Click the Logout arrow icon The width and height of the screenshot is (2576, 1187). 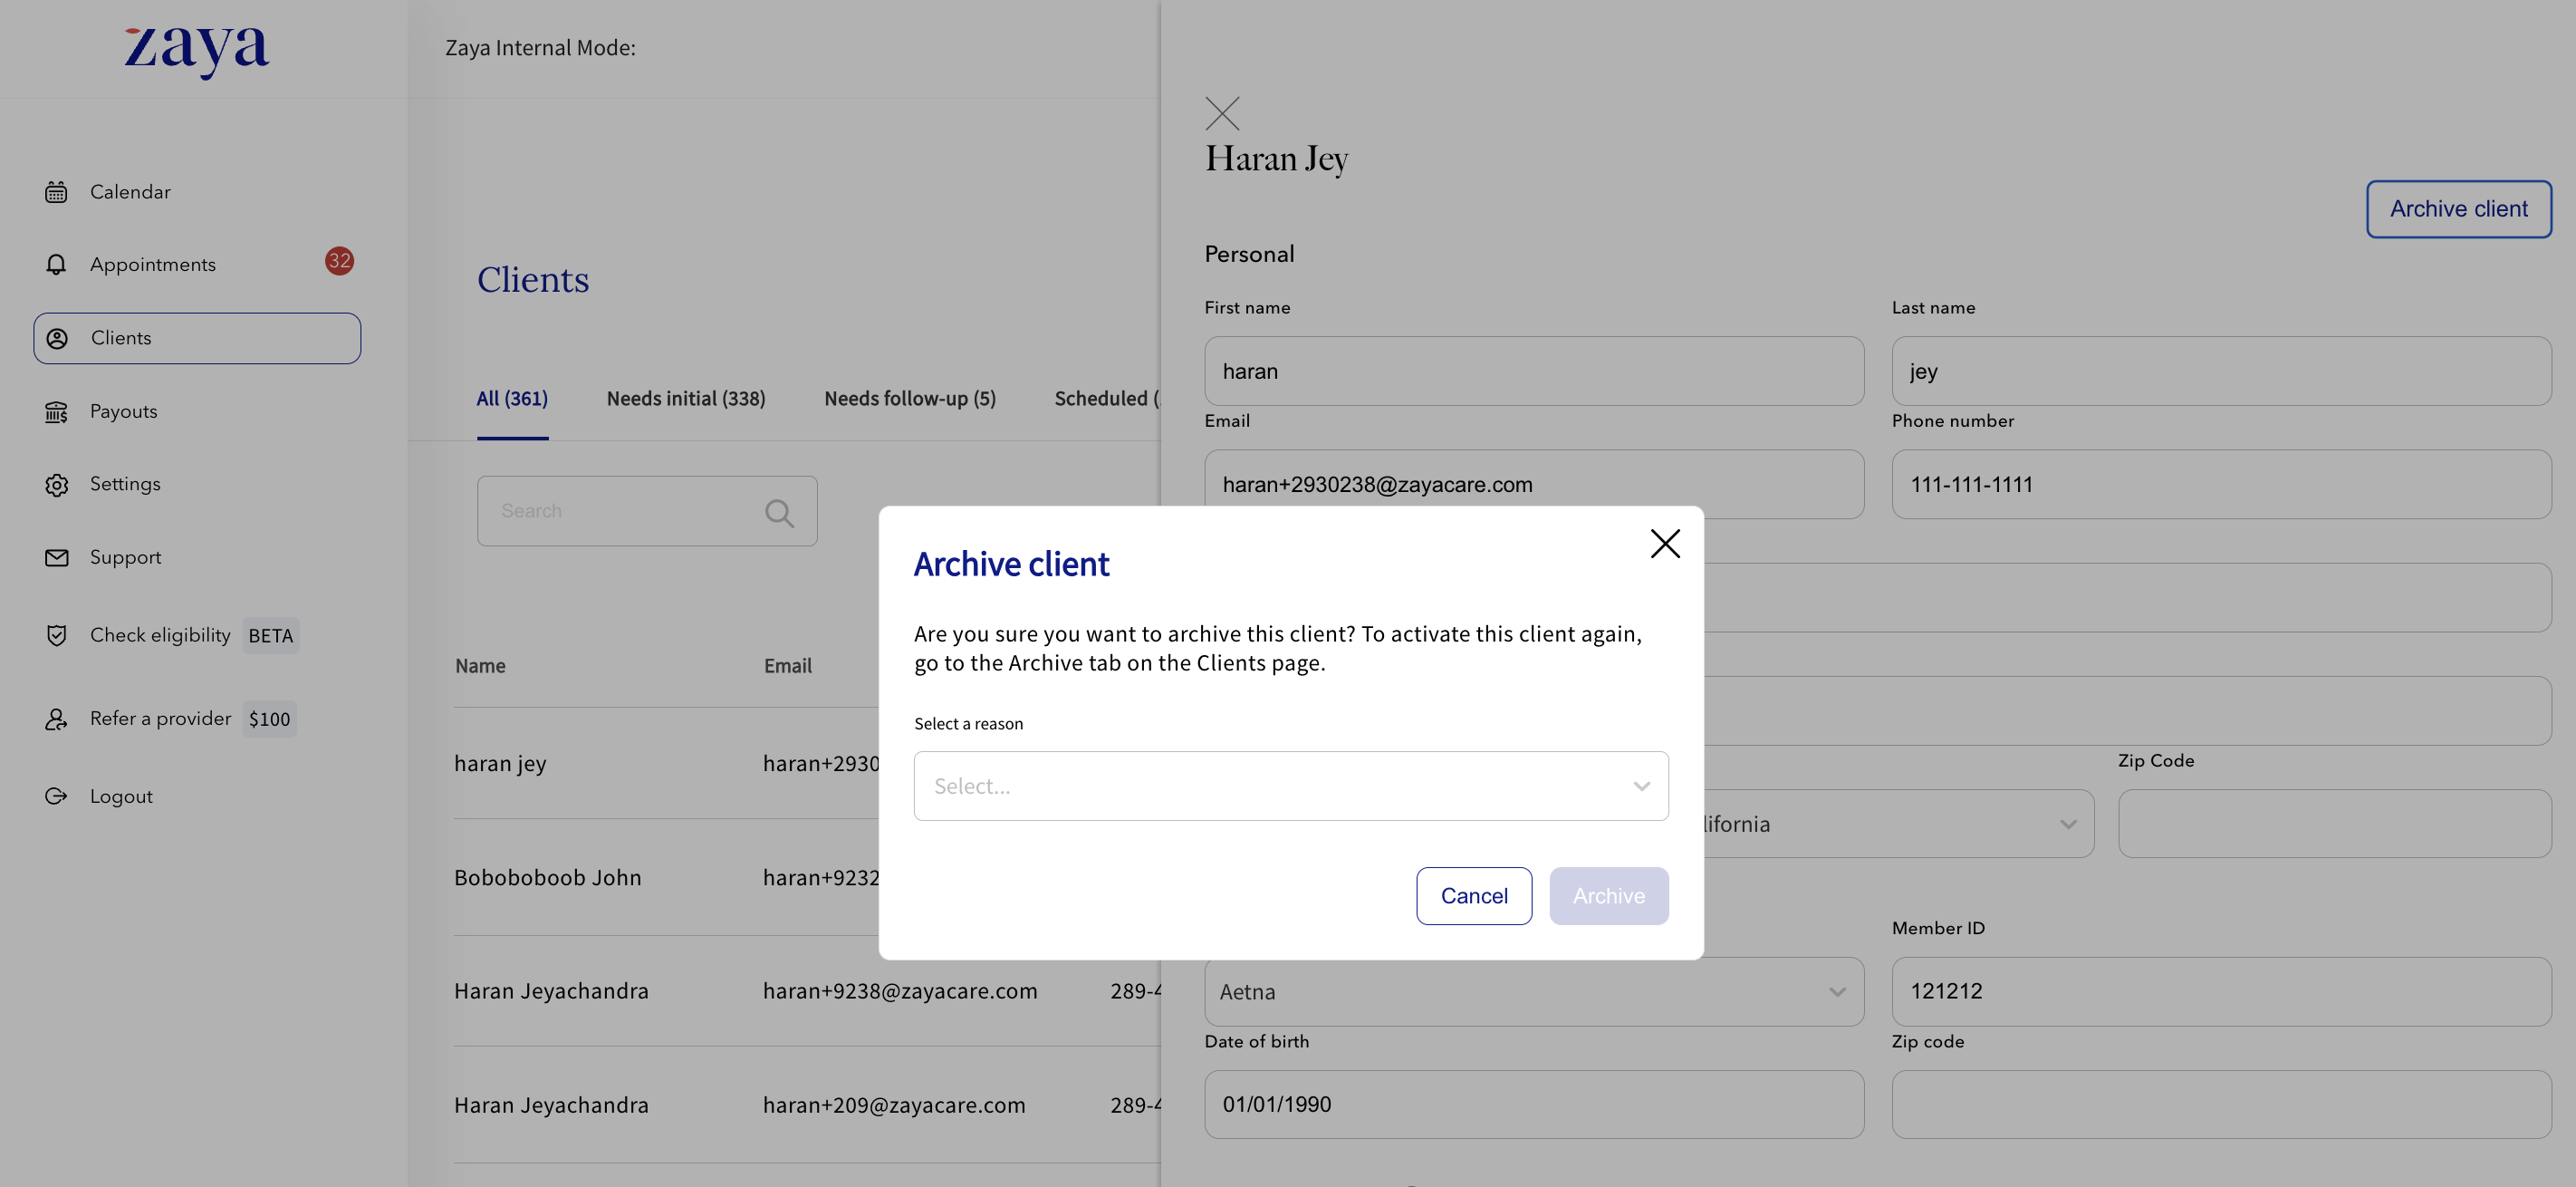(x=56, y=797)
